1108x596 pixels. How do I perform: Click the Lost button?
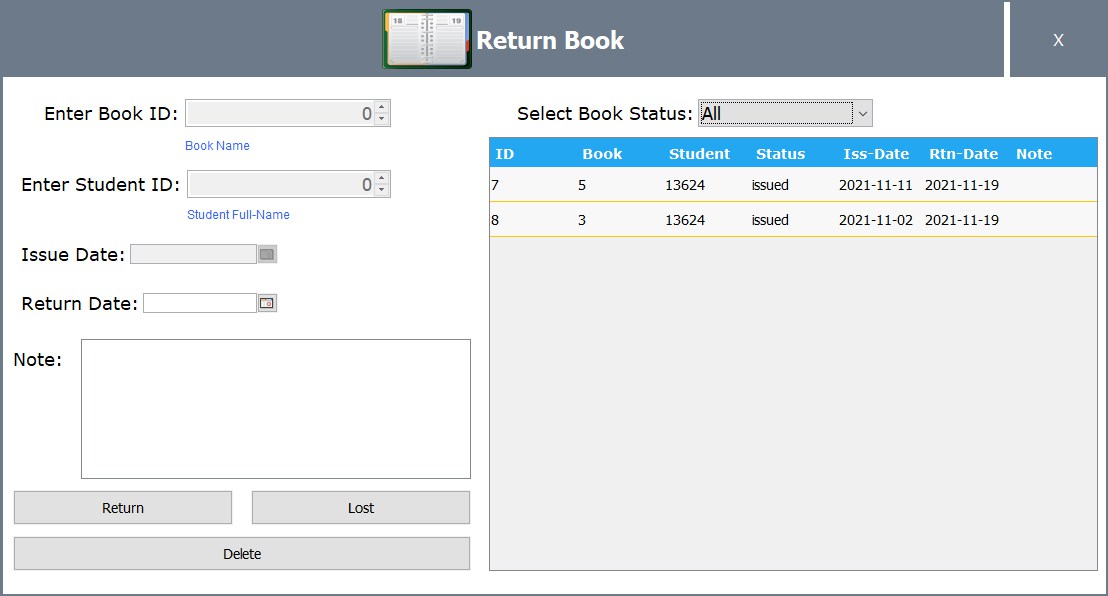coord(360,508)
